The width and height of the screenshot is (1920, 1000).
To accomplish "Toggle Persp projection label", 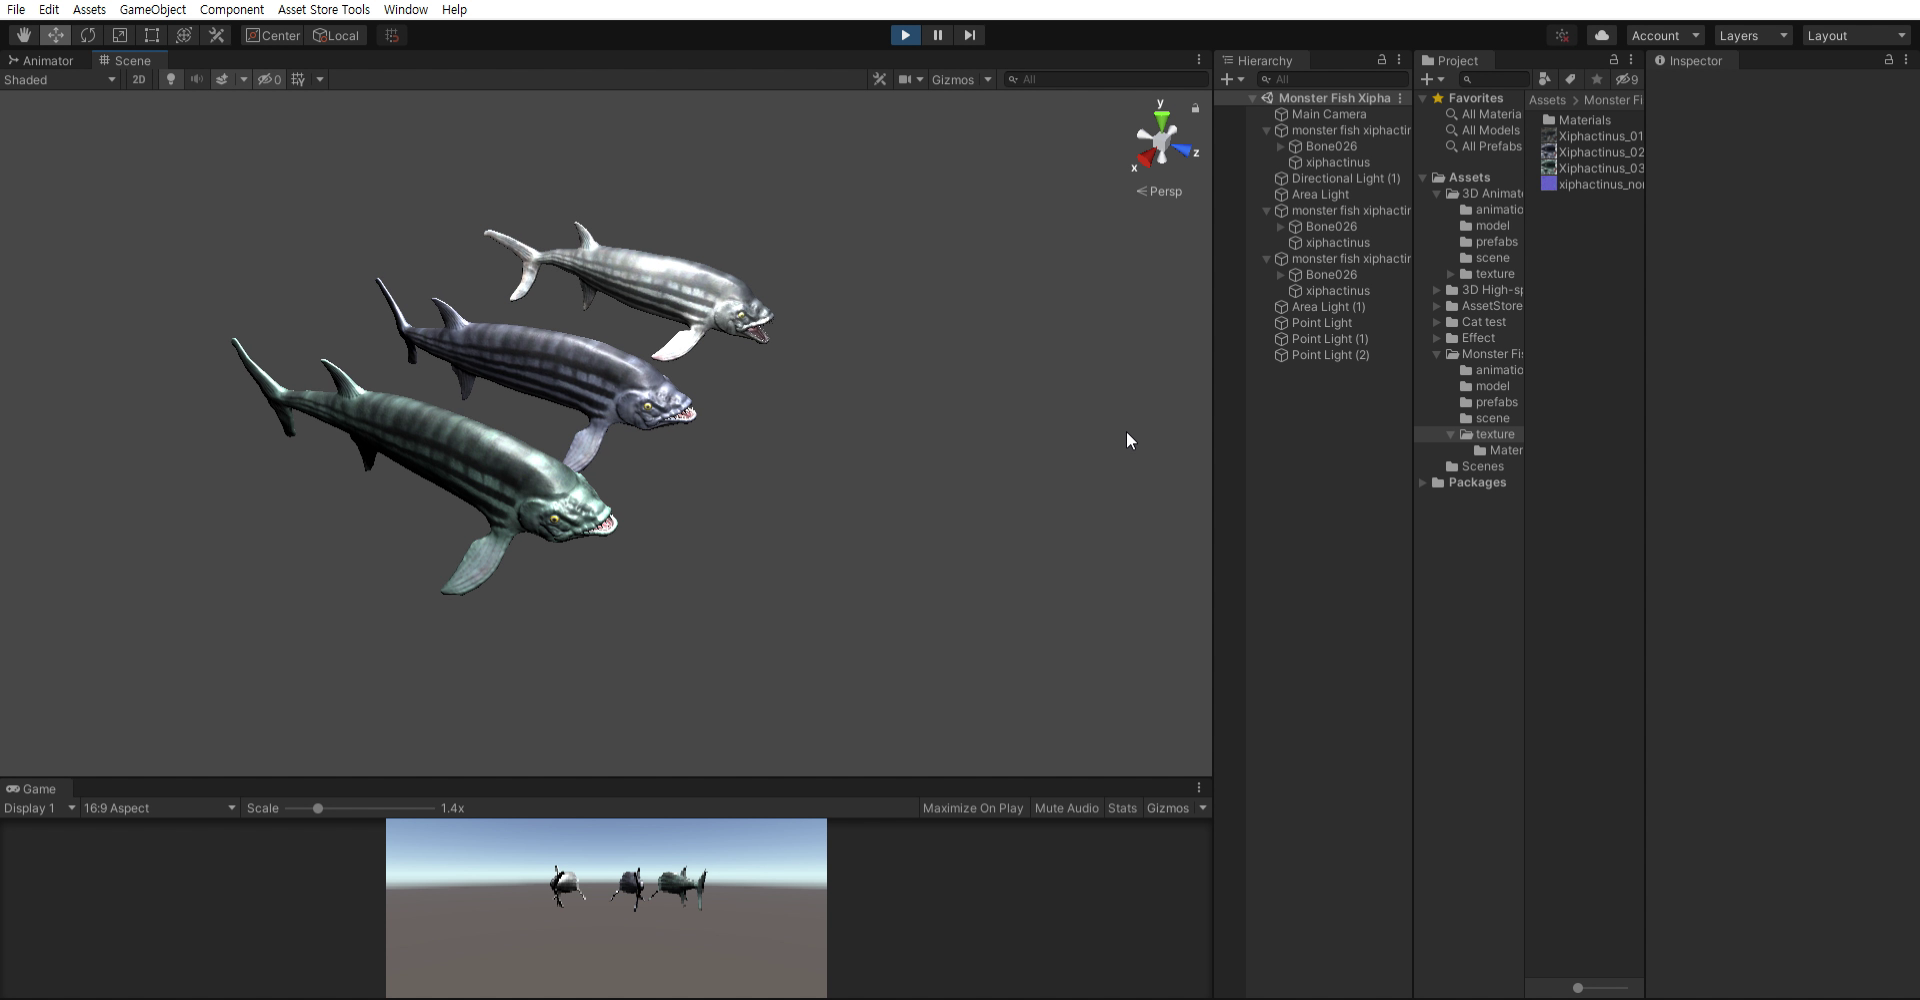I will coord(1160,191).
